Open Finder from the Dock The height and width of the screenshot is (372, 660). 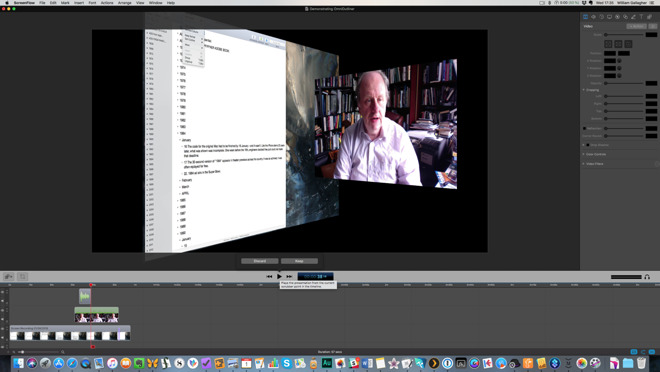tap(18, 363)
